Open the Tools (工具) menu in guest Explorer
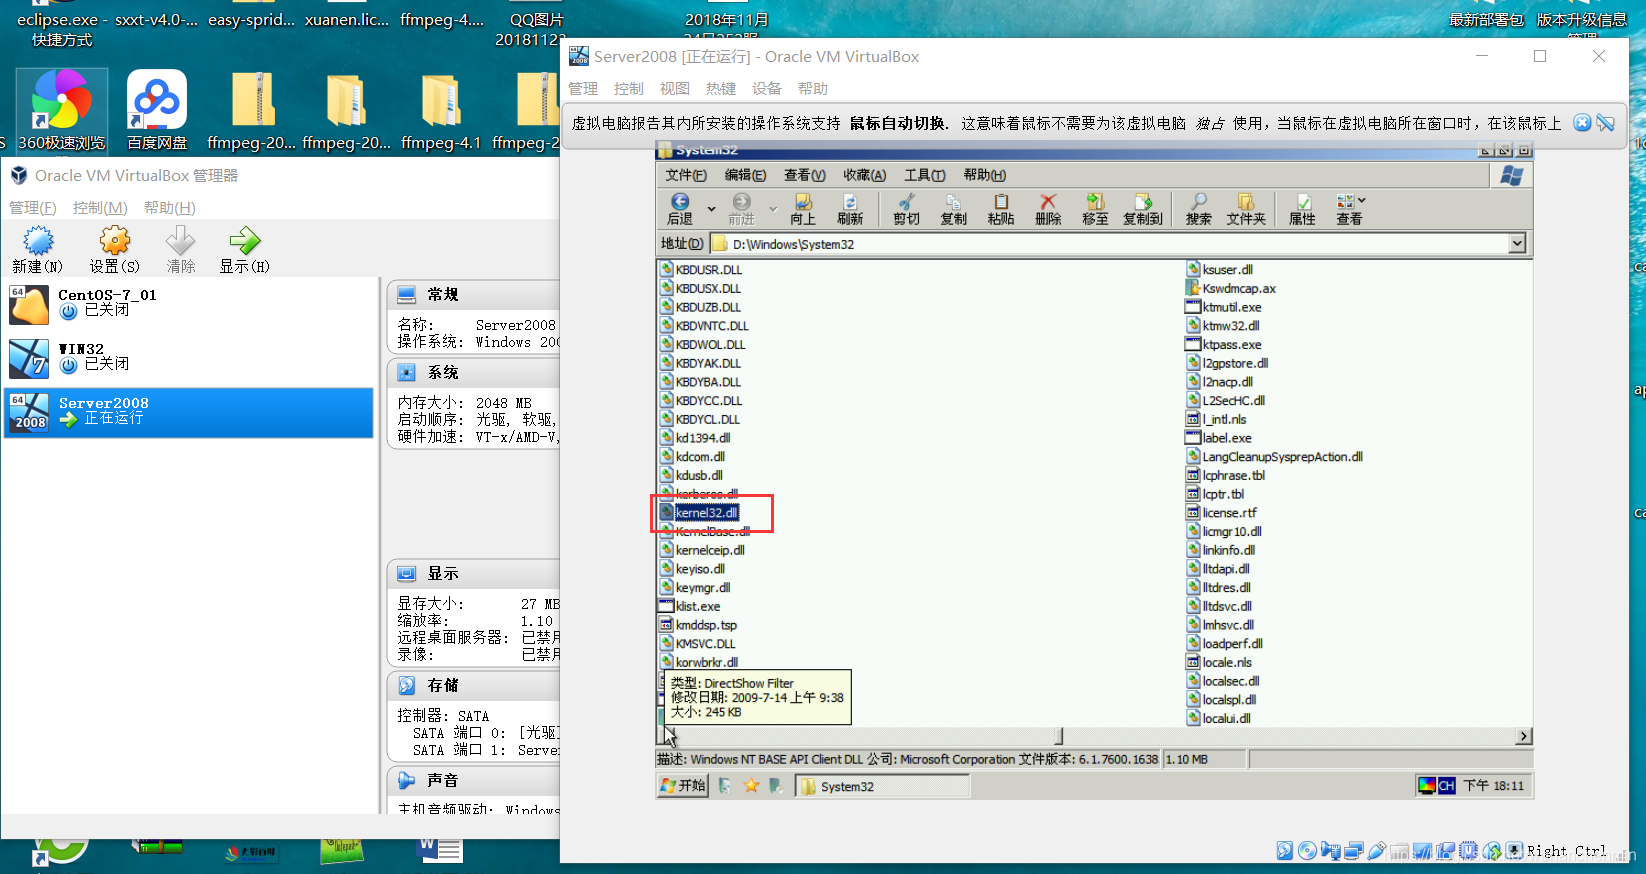Image resolution: width=1646 pixels, height=874 pixels. (924, 175)
